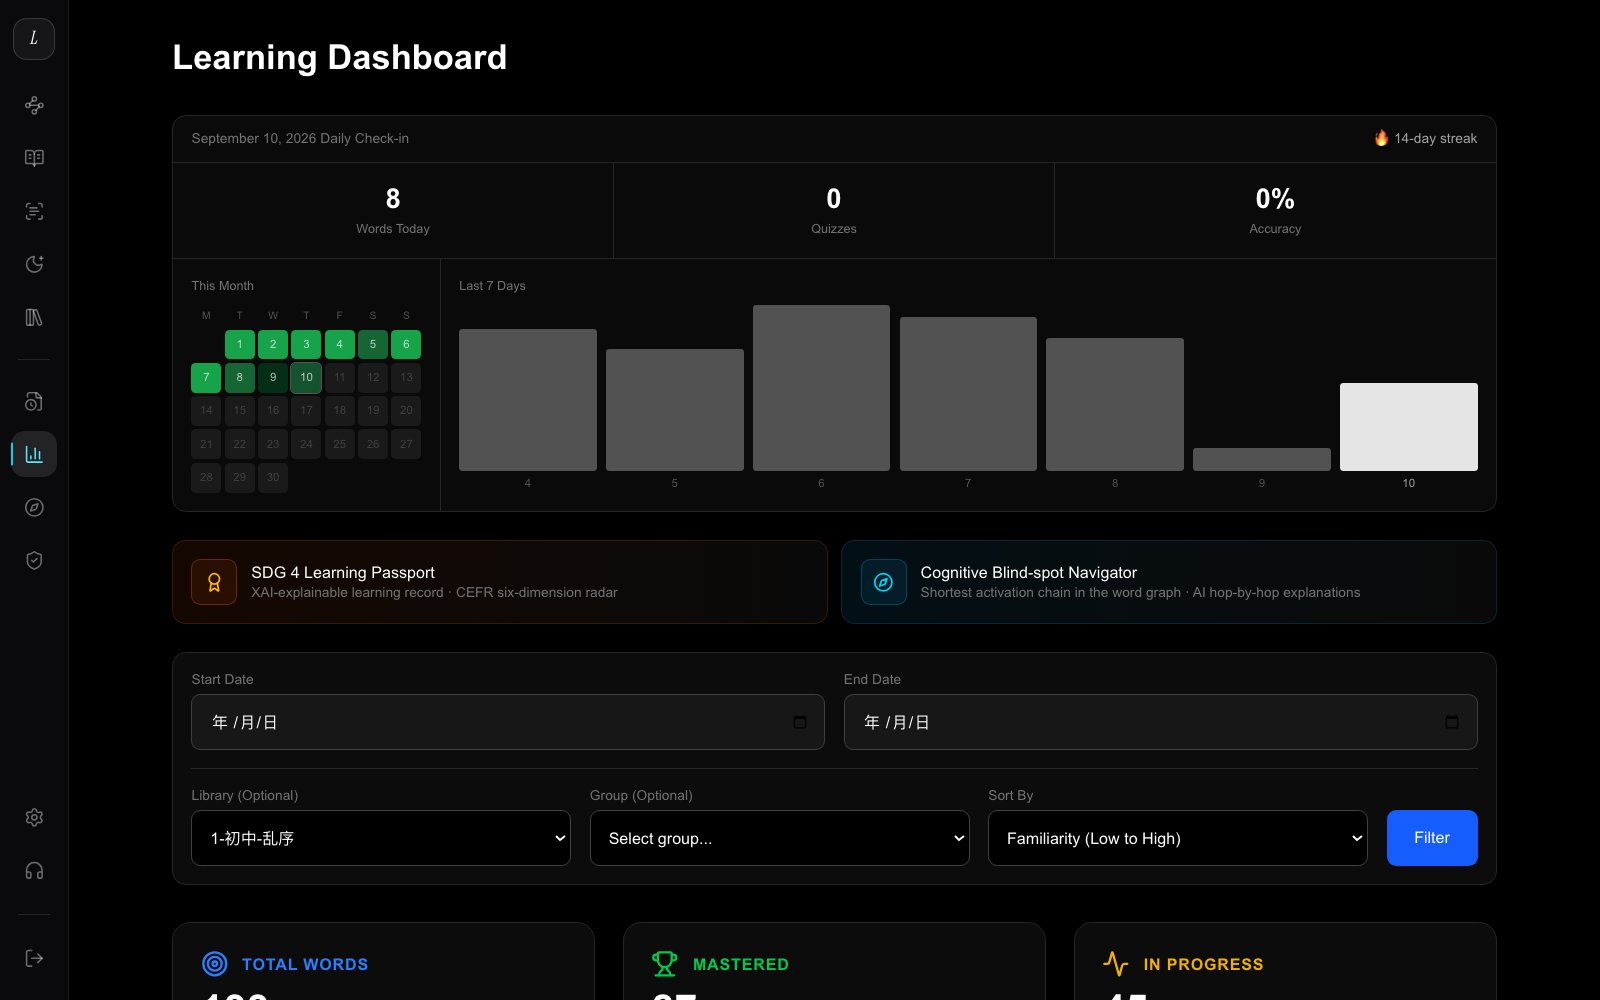Click the blue Filter button
Screen dimensions: 1600x1000
pyautogui.click(x=1432, y=838)
